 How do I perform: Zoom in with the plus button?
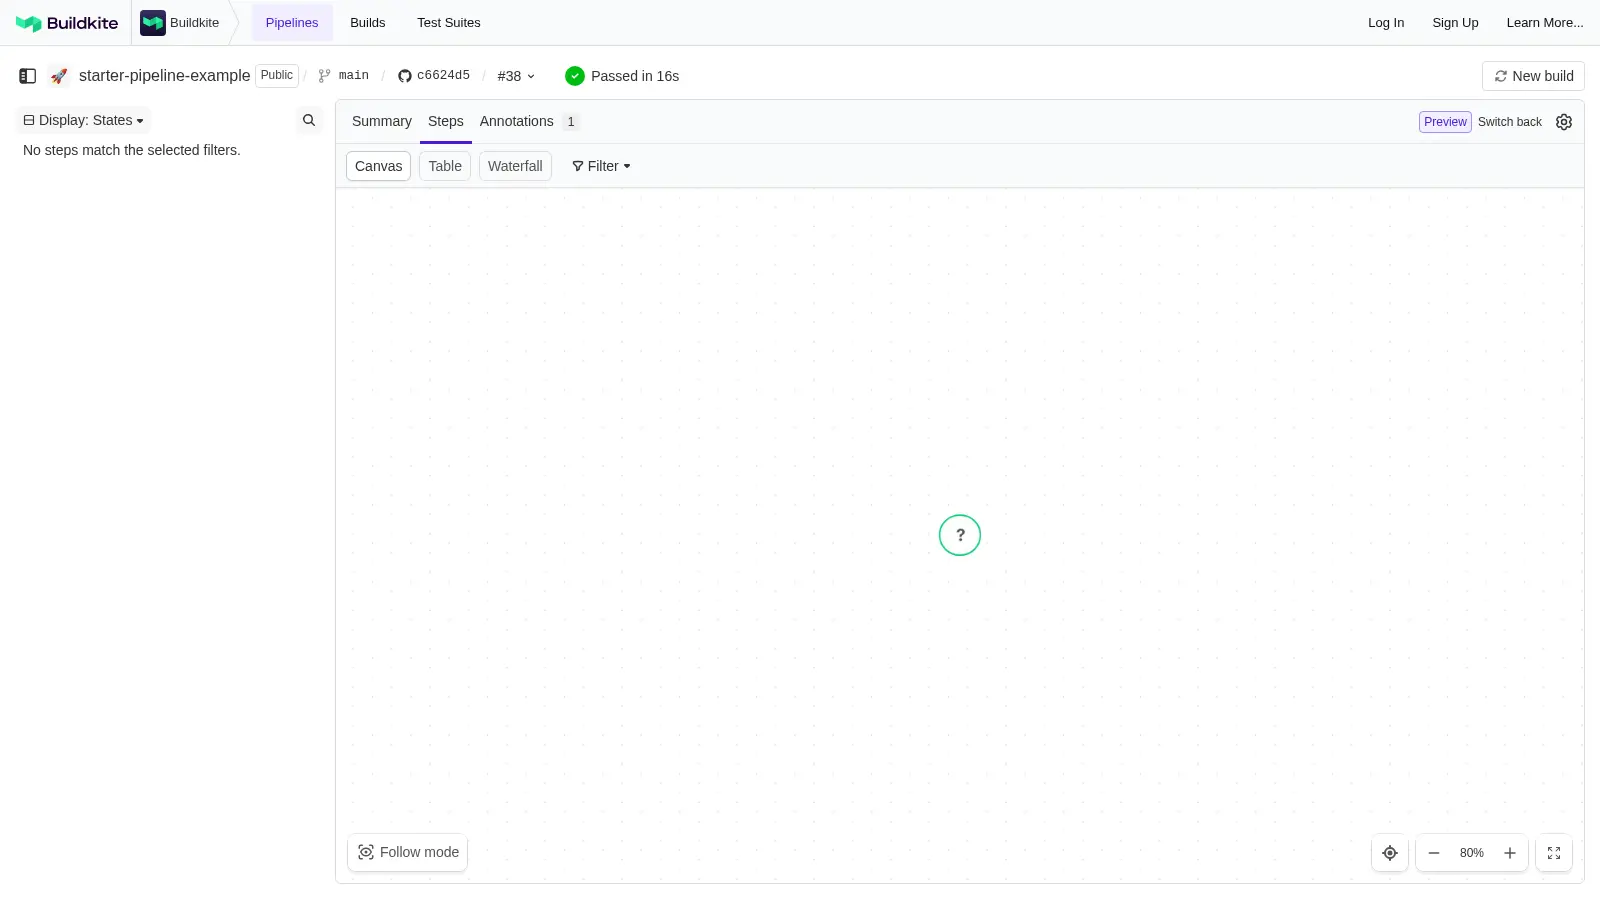pos(1510,853)
